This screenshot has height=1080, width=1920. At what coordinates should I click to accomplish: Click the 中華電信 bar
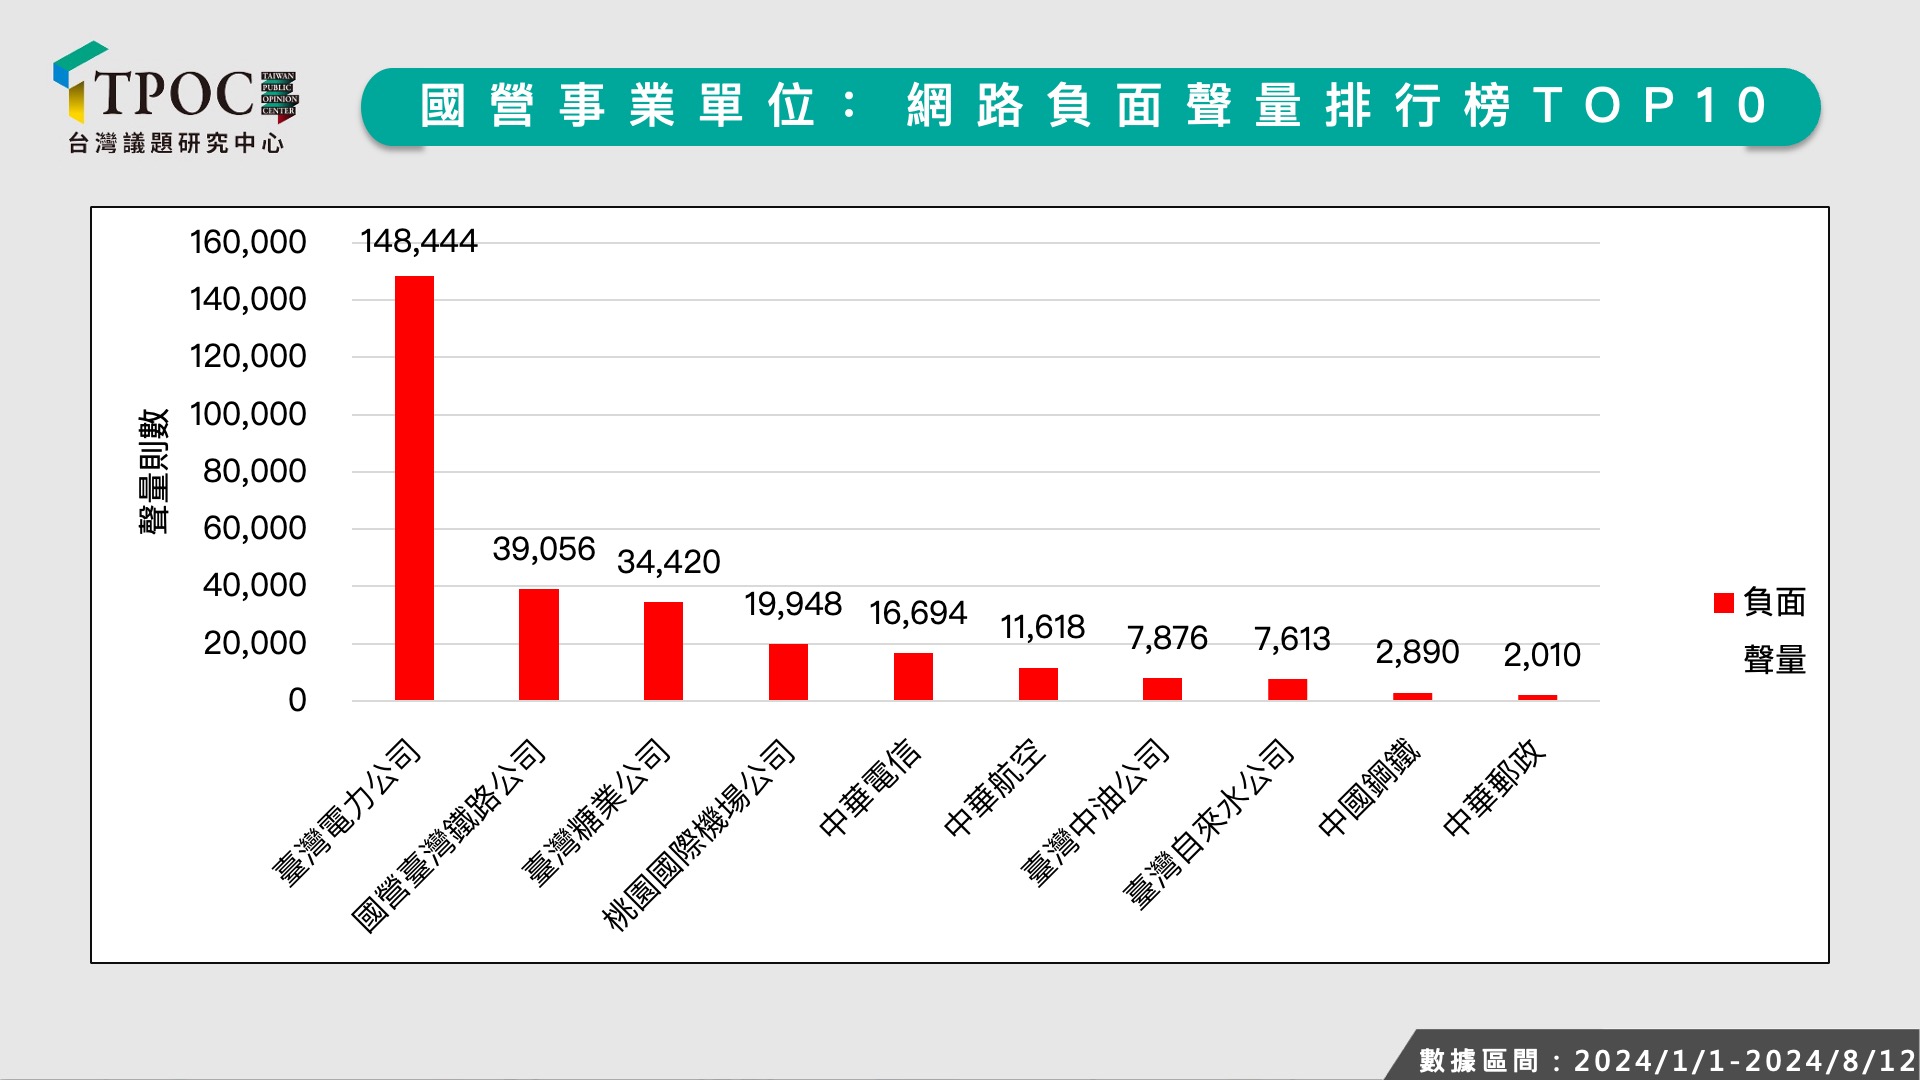913,676
